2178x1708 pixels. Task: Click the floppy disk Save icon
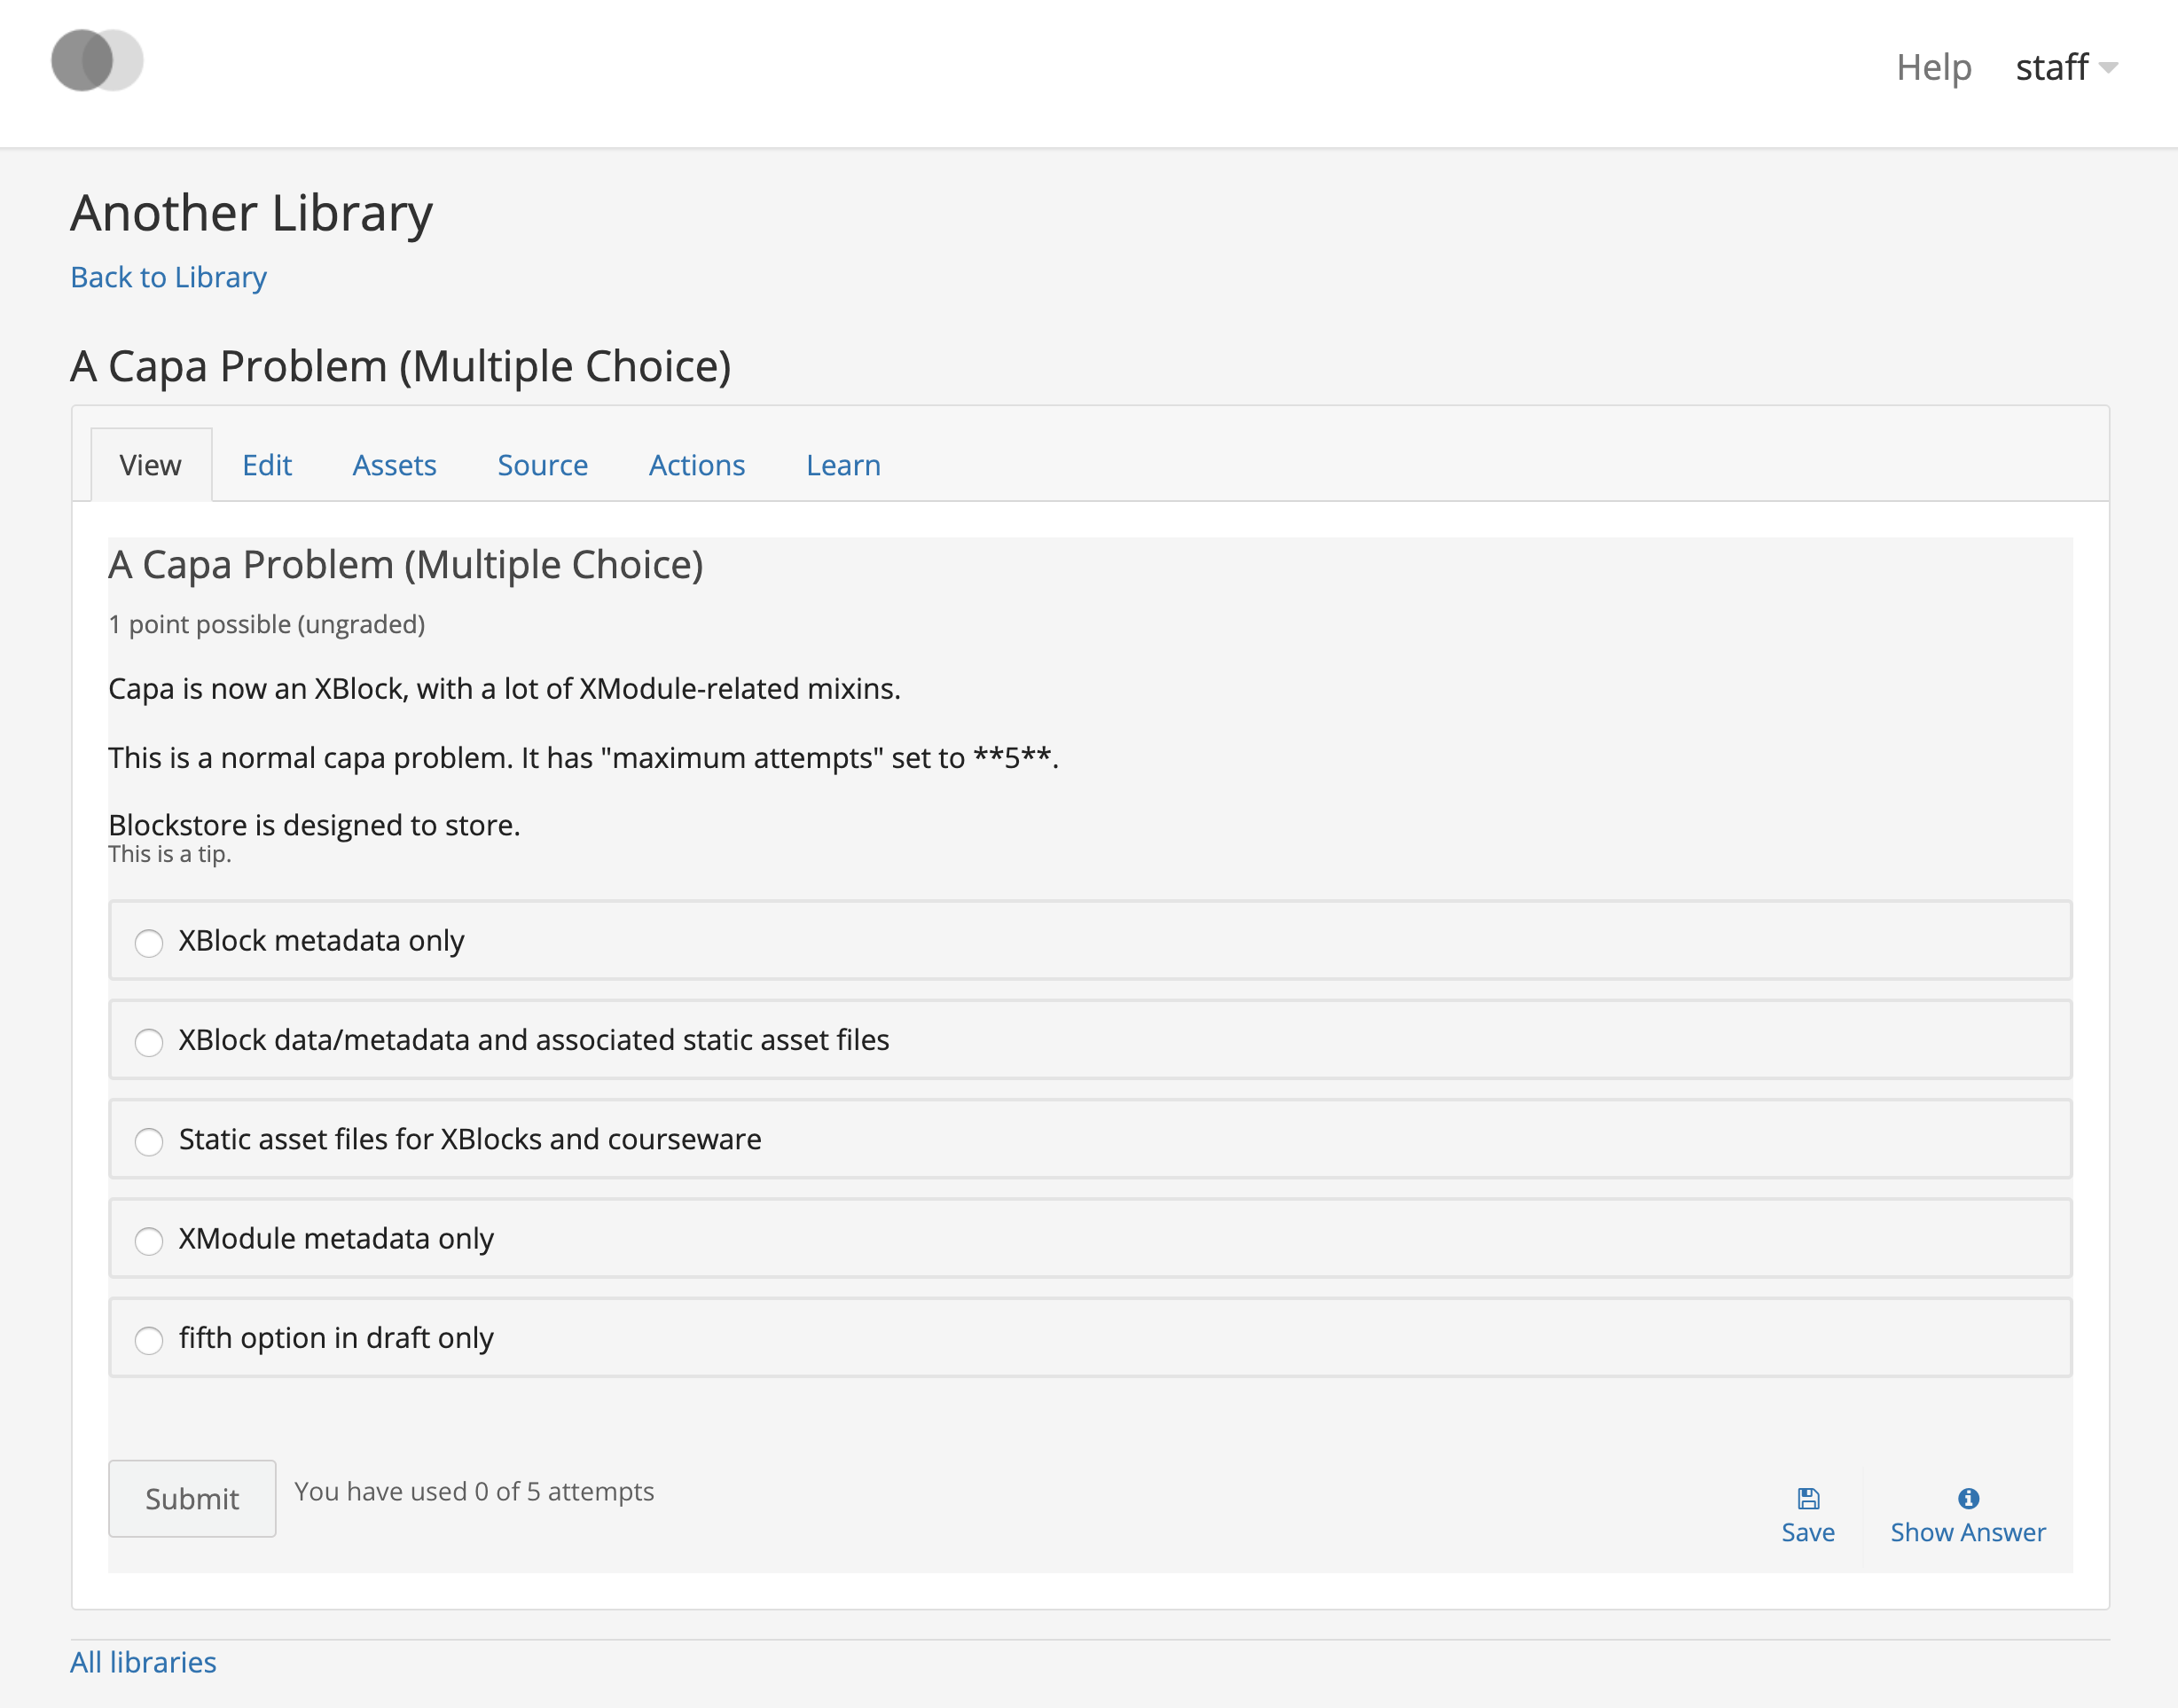pyautogui.click(x=1808, y=1498)
